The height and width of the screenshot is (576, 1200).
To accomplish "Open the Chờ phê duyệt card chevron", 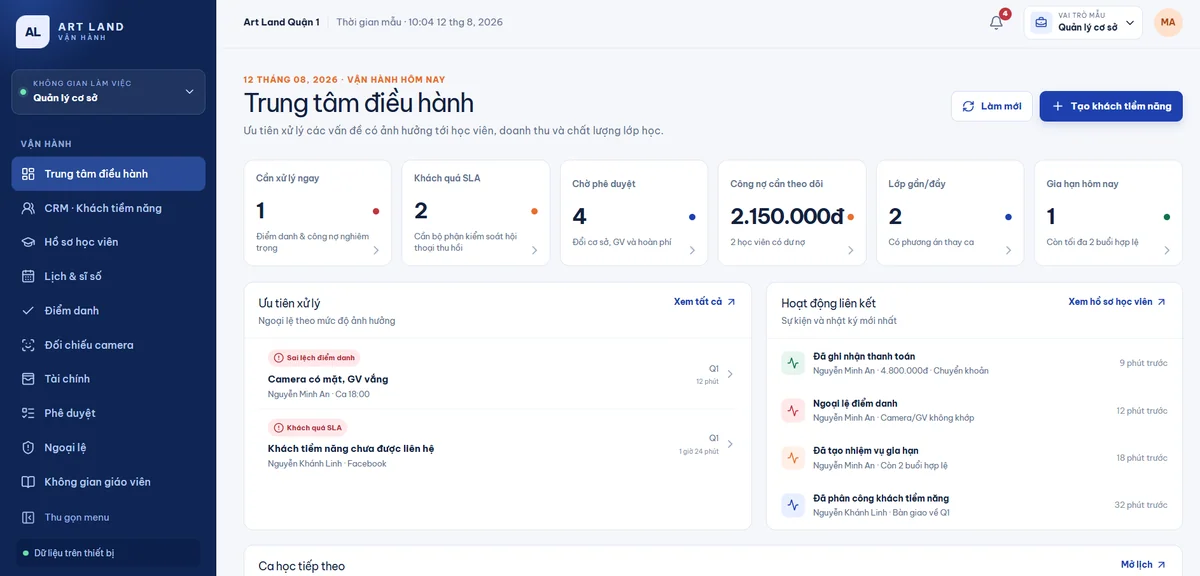I will pyautogui.click(x=692, y=251).
